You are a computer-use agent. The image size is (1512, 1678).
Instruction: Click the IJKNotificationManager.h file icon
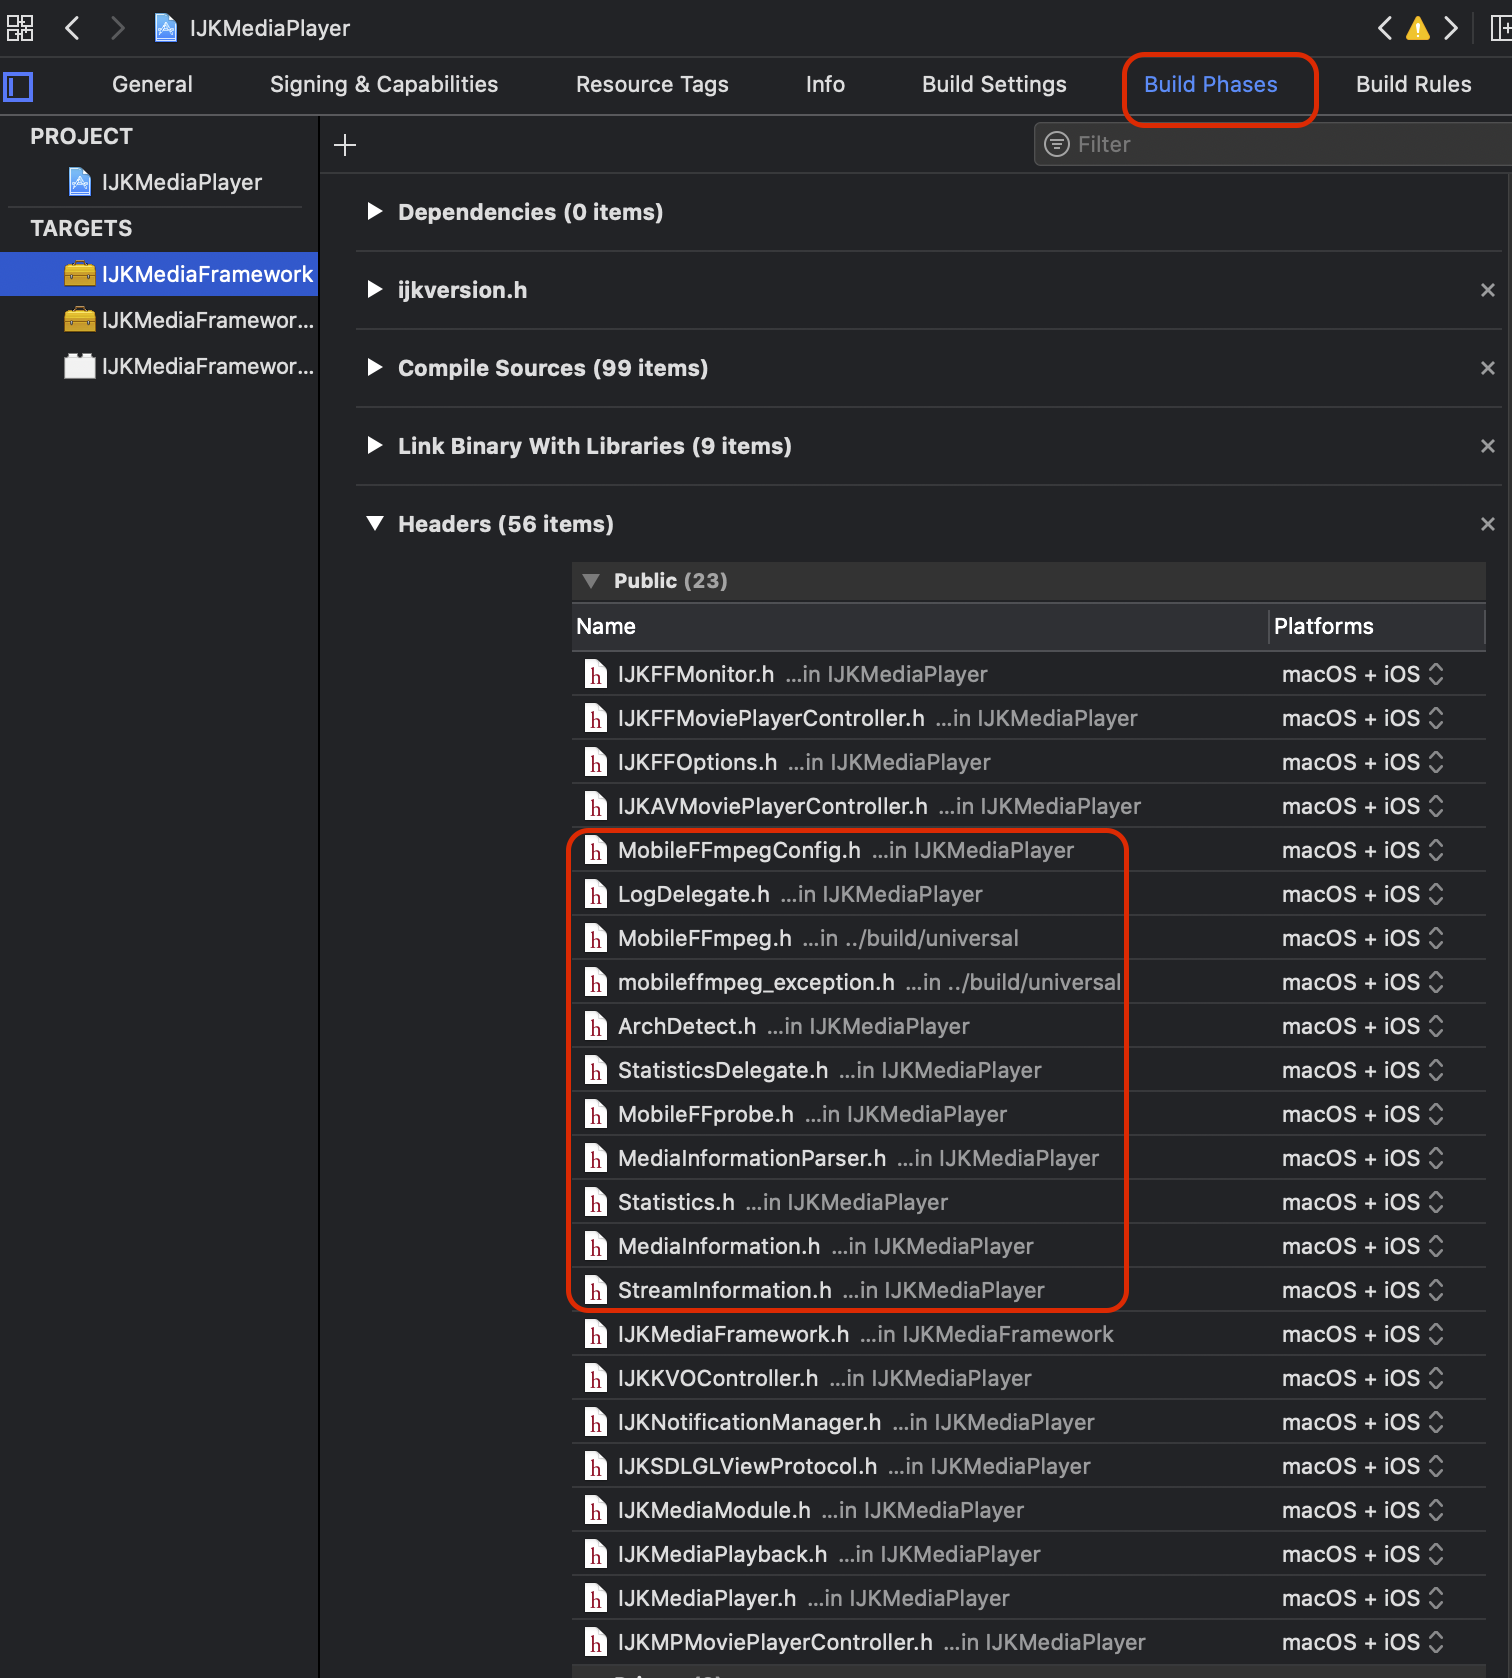pos(596,1422)
